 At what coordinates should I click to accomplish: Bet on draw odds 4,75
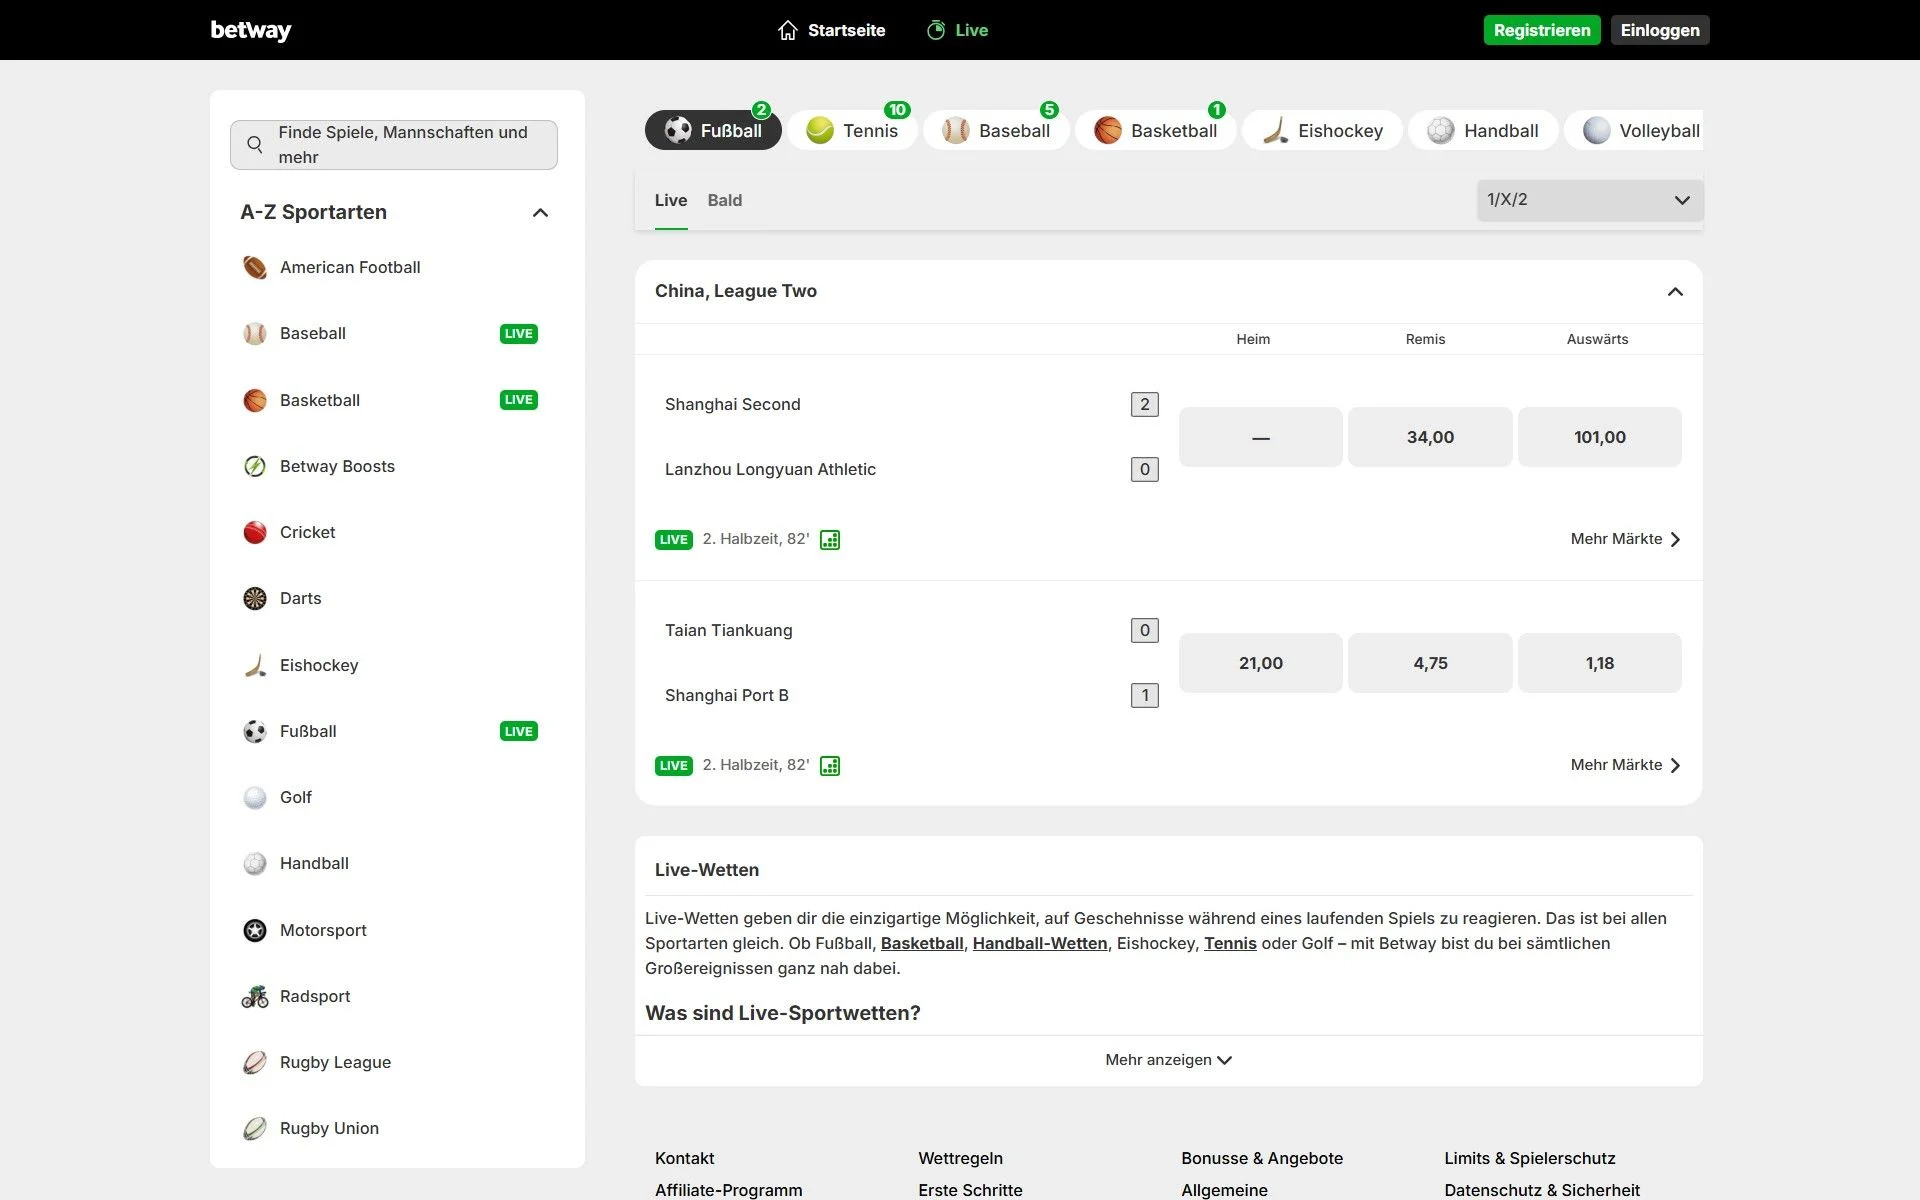tap(1430, 663)
